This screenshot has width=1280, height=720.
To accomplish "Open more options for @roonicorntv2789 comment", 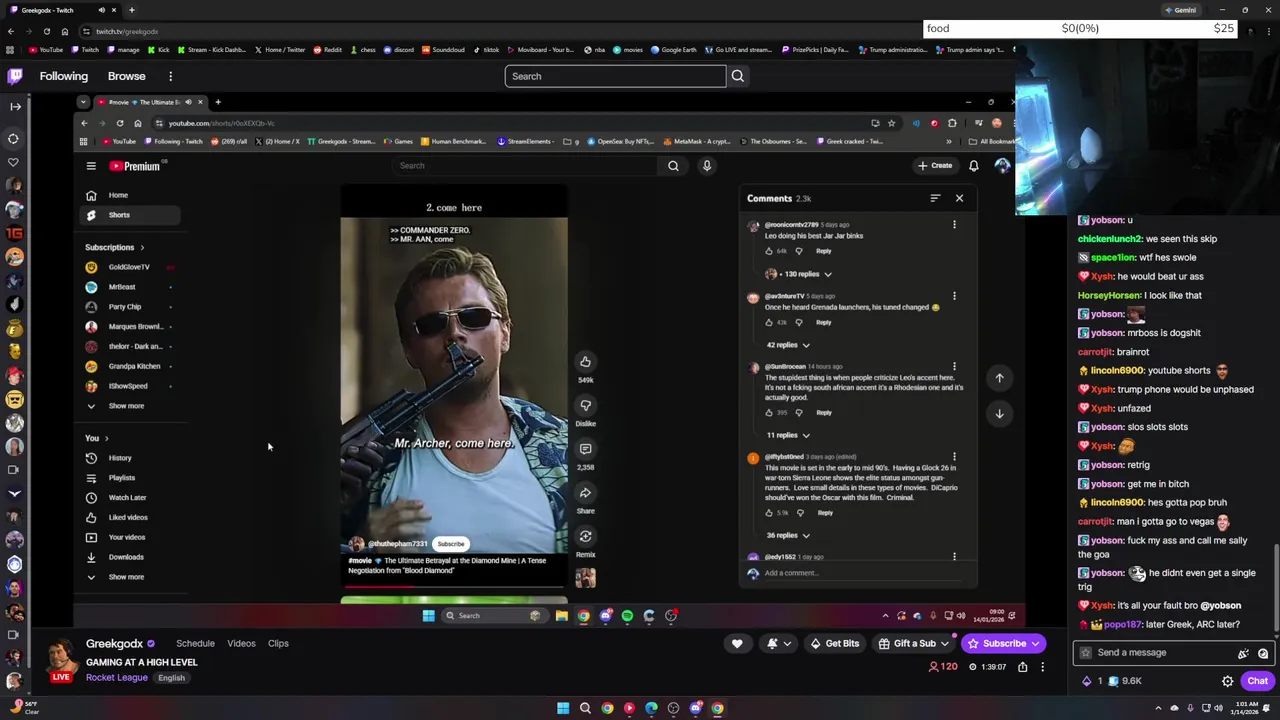I will tap(954, 225).
